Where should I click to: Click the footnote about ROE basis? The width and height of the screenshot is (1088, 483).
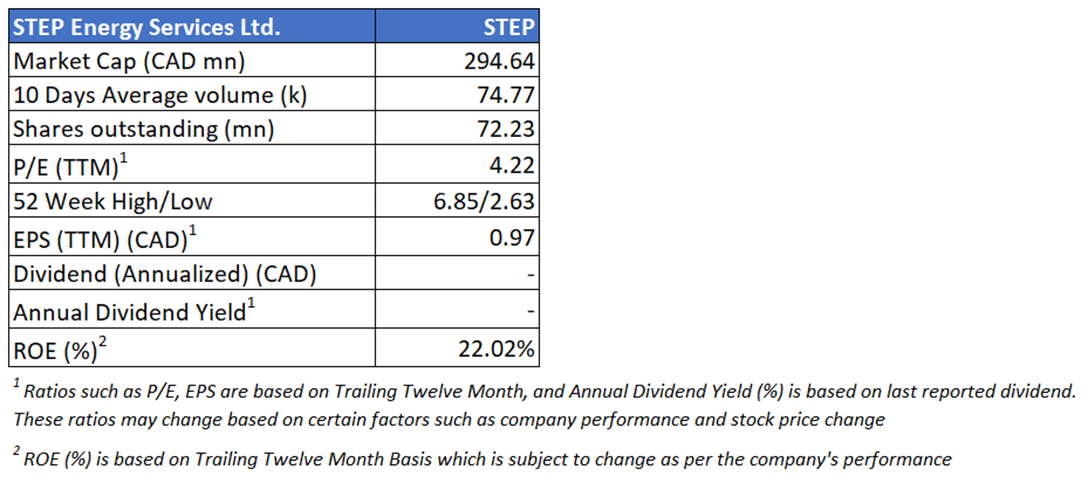pos(482,459)
